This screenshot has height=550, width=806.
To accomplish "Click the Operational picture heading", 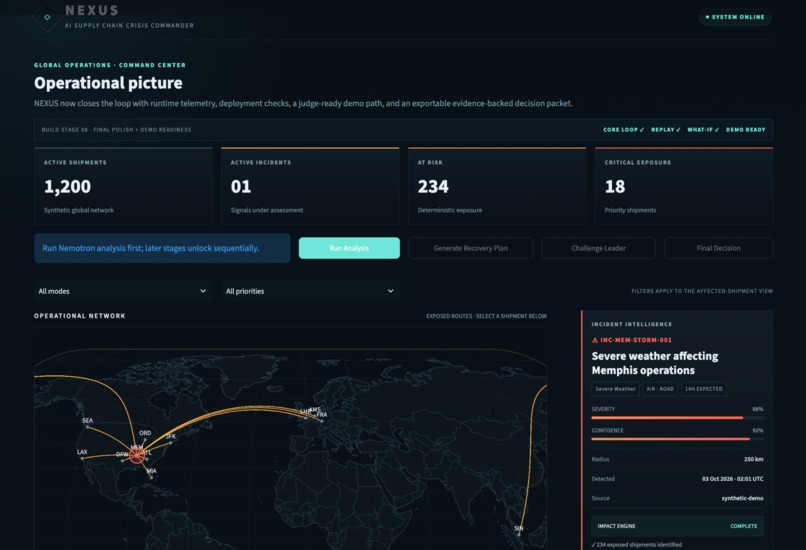I will pyautogui.click(x=108, y=83).
